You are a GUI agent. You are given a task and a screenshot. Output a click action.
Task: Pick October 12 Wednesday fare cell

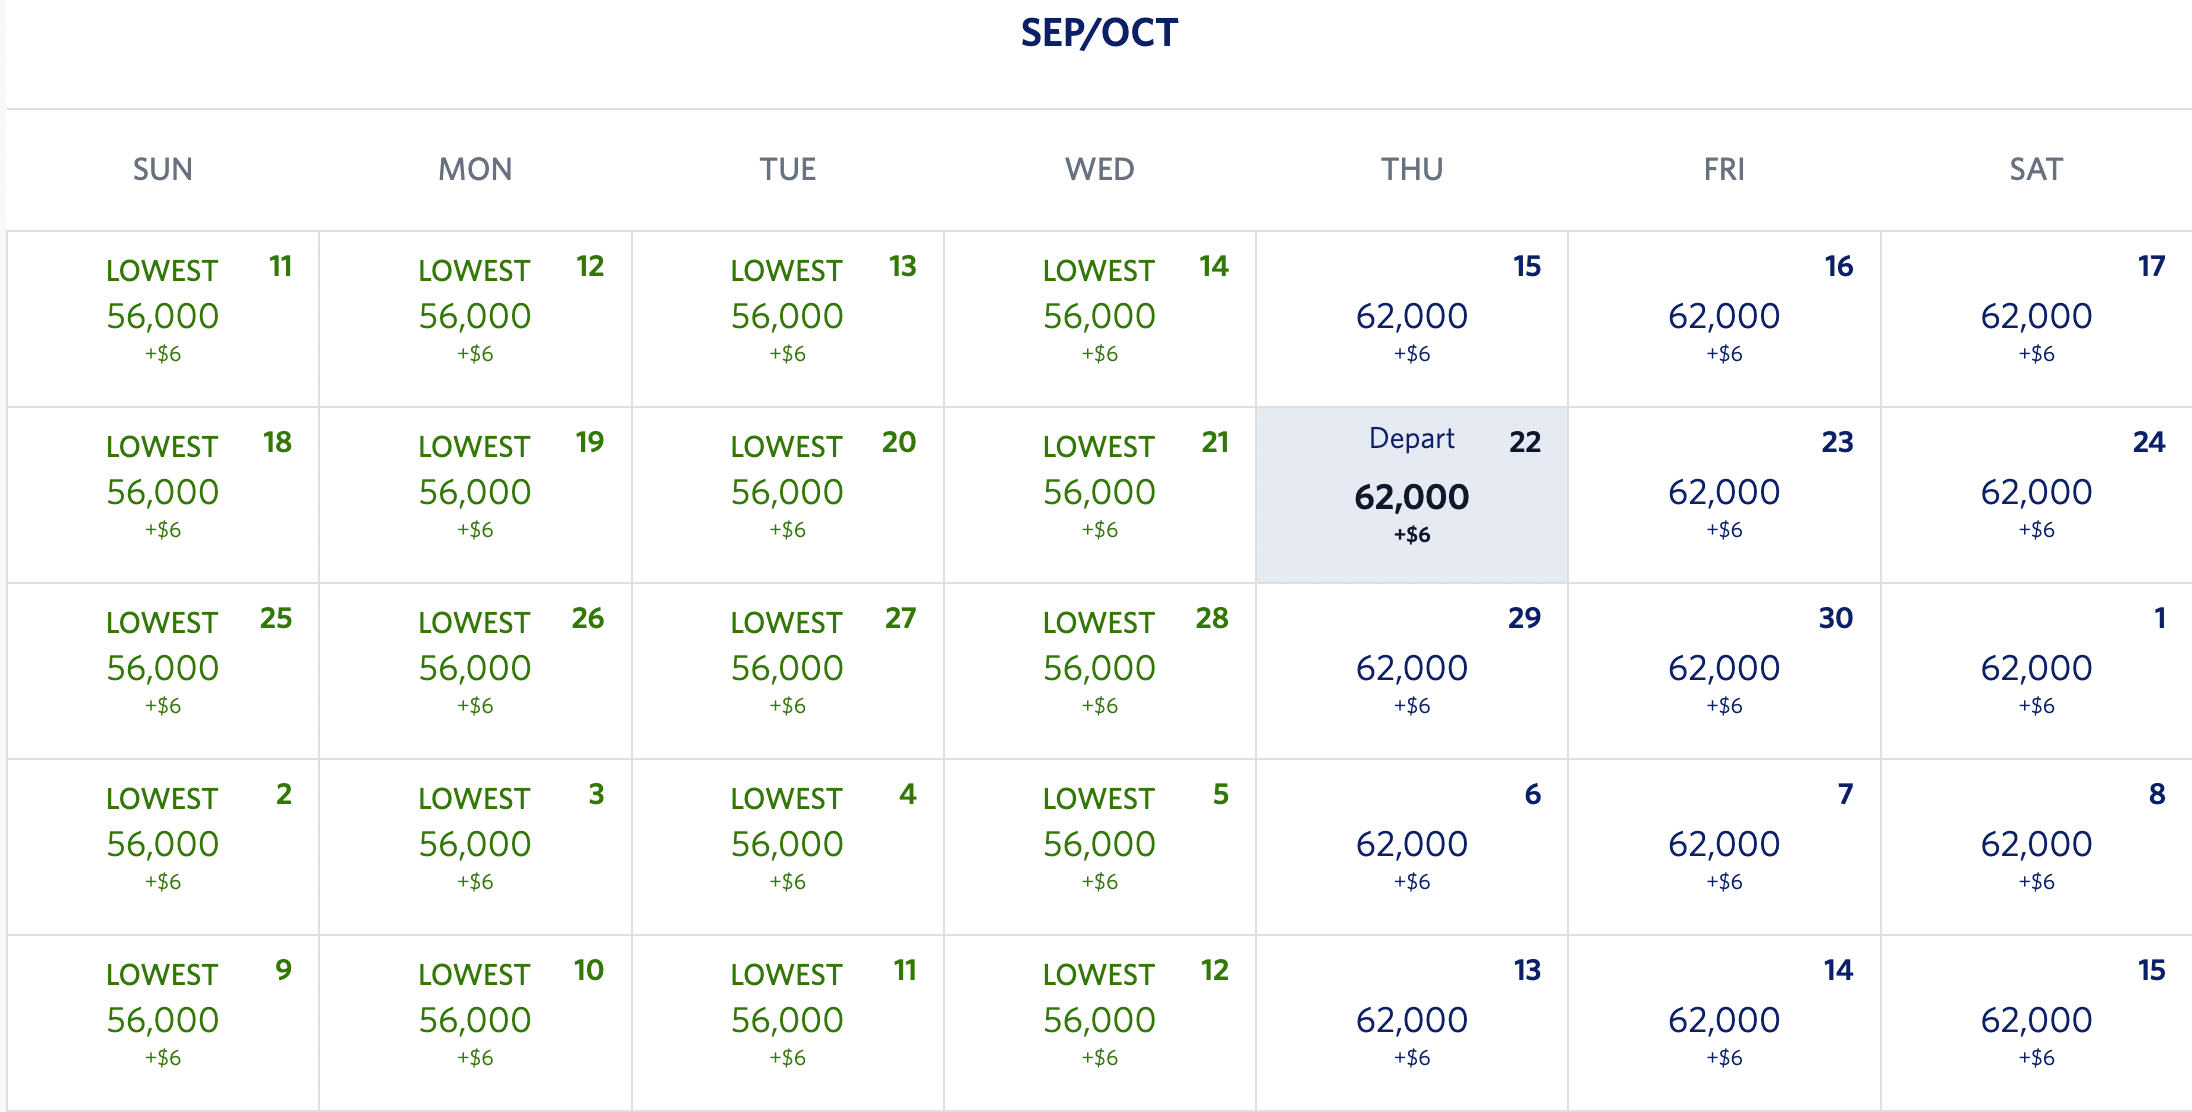click(1098, 1020)
